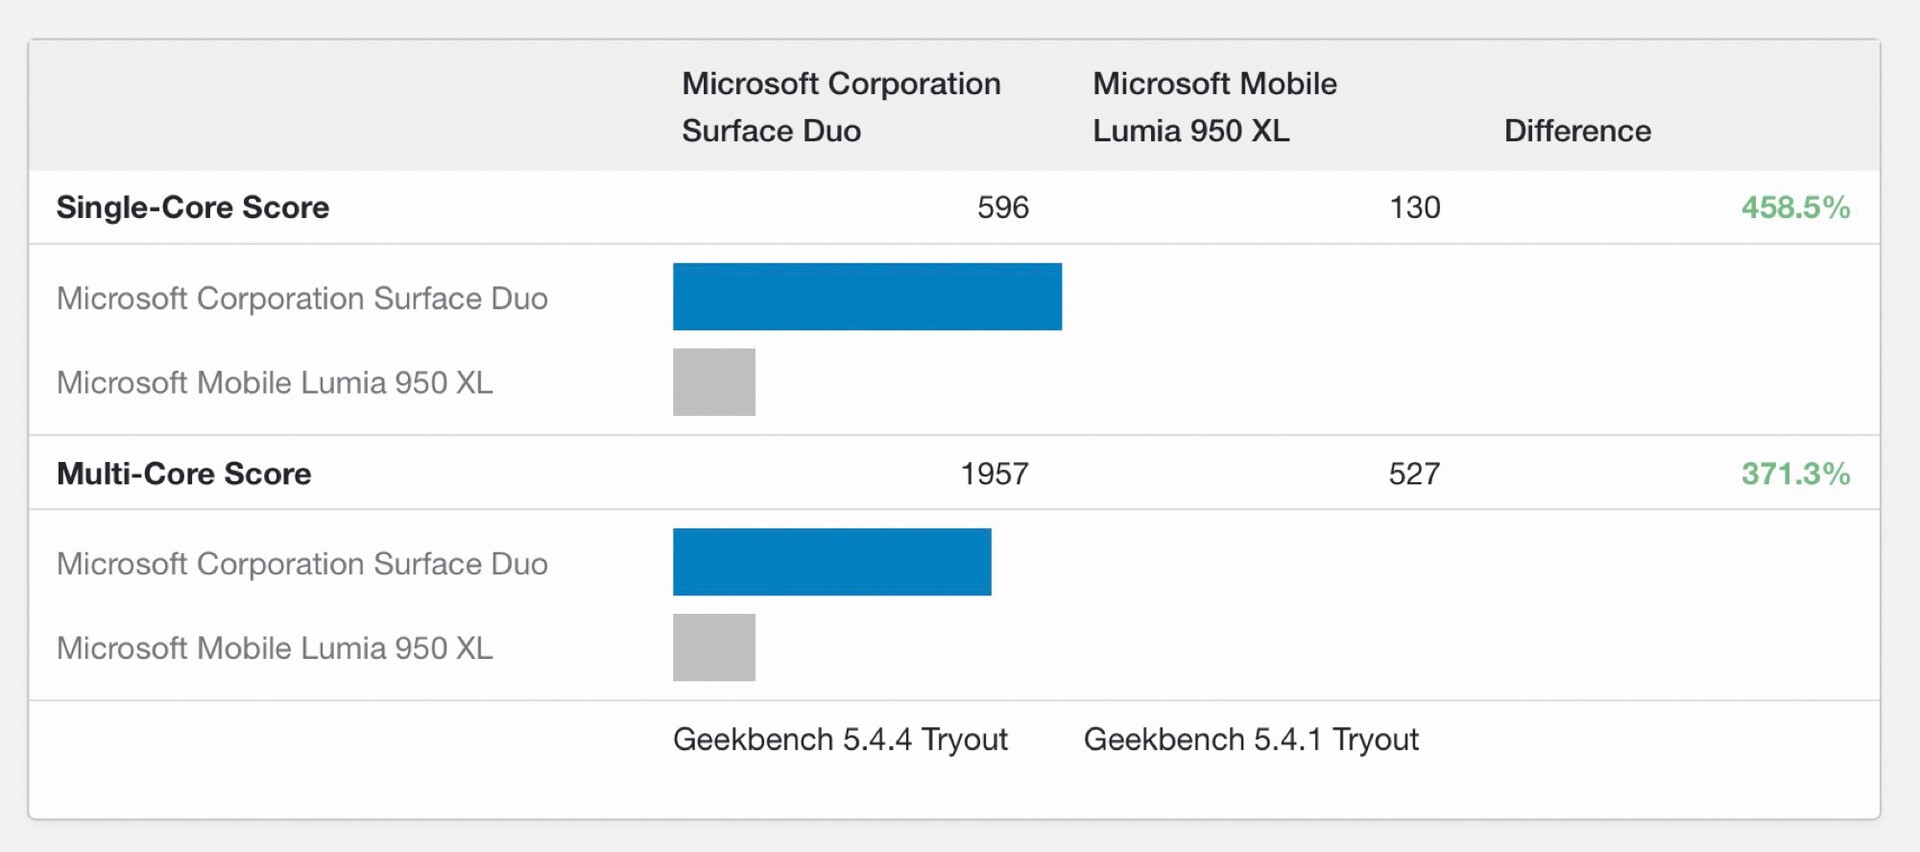
Task: Click the single-core score value 130
Action: point(1414,207)
